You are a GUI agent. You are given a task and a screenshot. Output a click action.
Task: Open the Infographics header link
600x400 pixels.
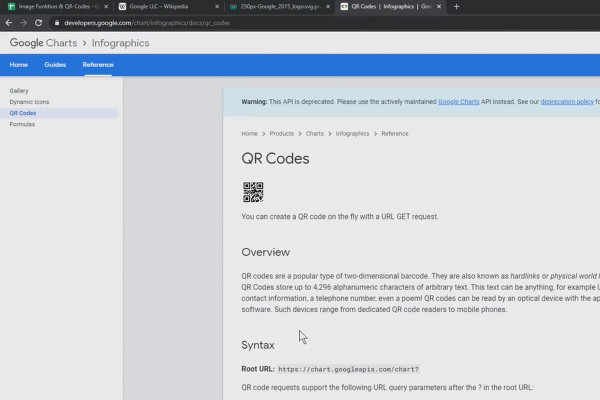[x=121, y=43]
